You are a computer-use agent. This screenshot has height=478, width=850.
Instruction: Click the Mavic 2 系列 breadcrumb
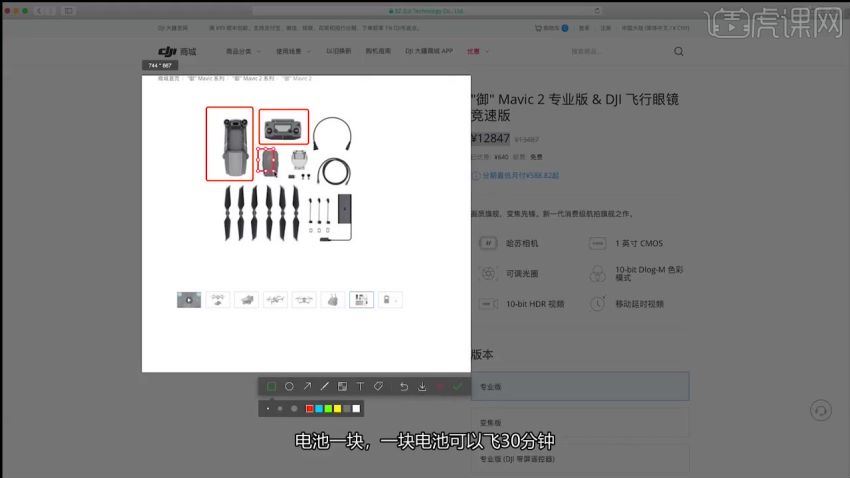click(x=254, y=79)
